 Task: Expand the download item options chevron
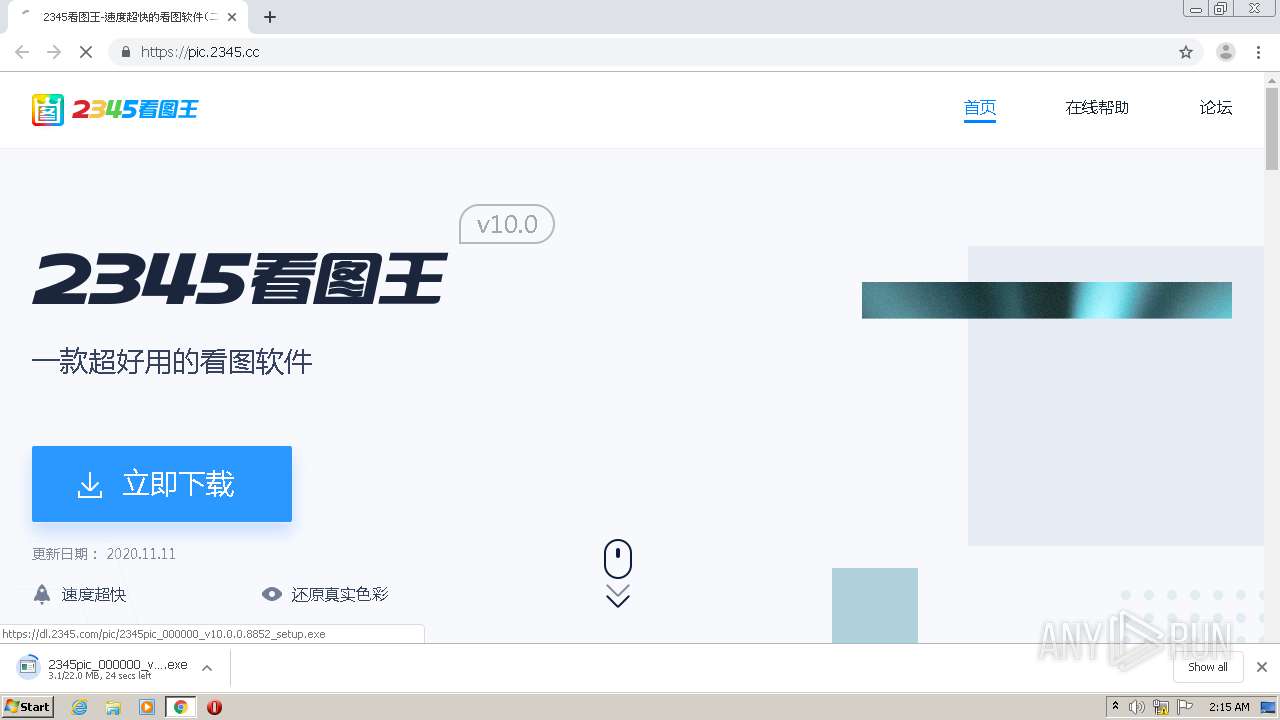(x=207, y=668)
